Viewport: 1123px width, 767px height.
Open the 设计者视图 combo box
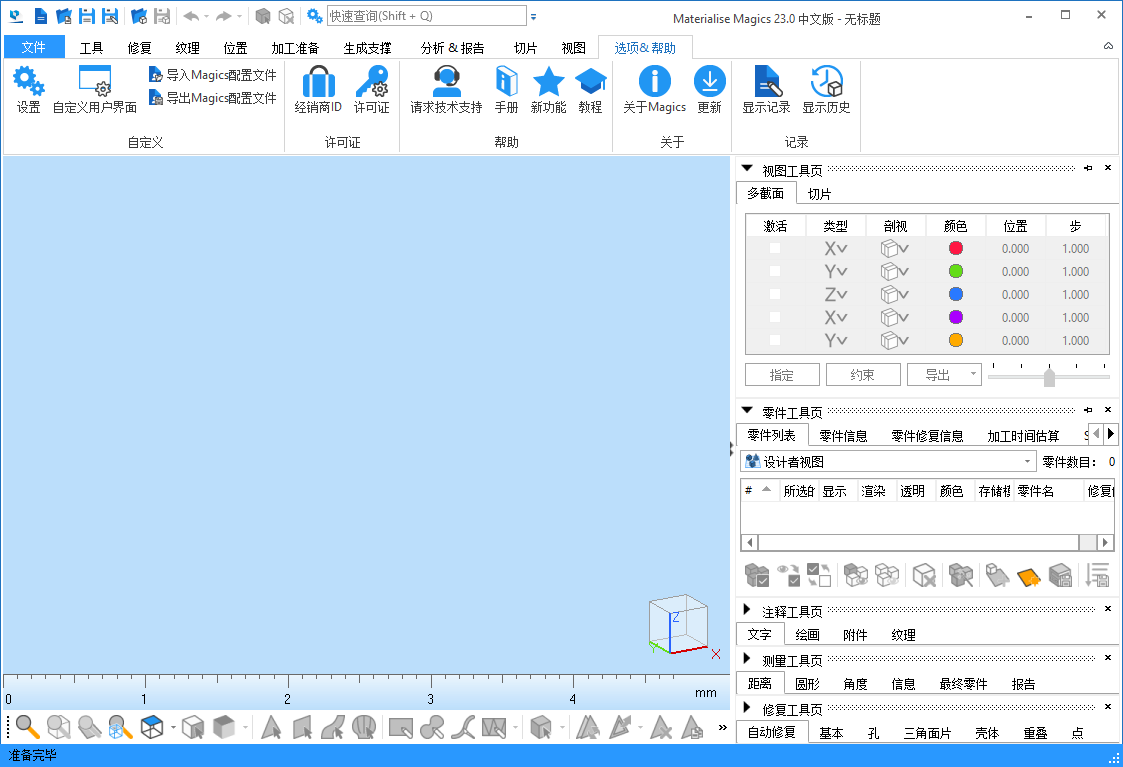888,462
